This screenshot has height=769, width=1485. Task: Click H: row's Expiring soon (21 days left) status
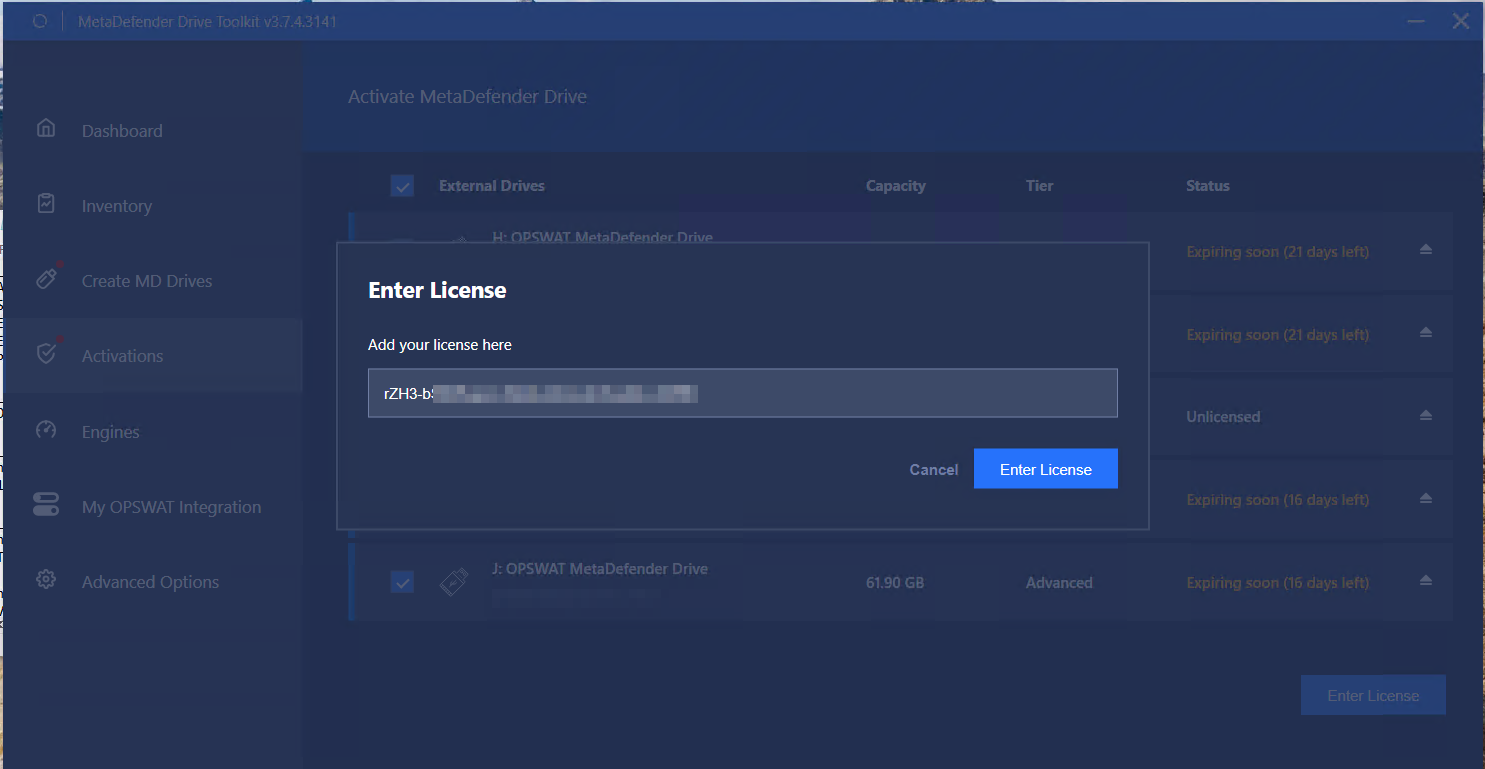point(1277,252)
